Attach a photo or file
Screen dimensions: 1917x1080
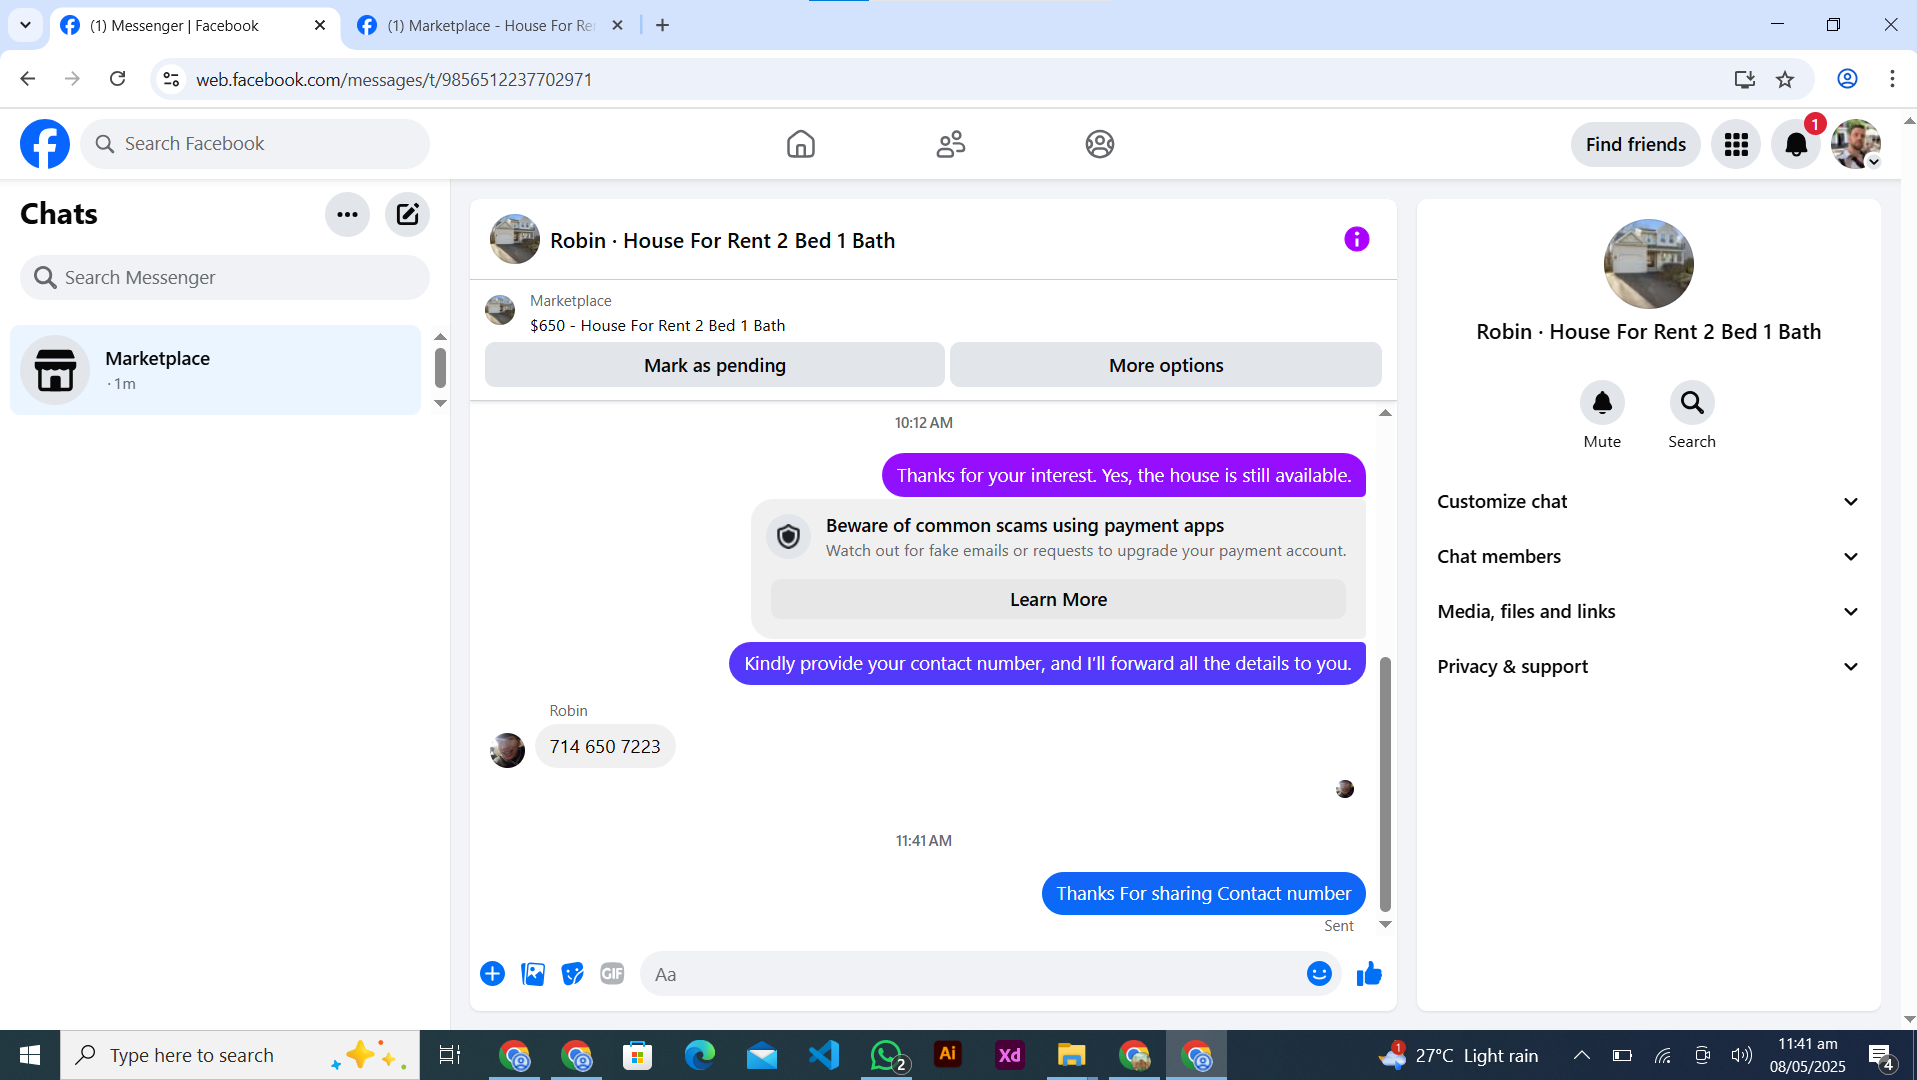coord(533,974)
